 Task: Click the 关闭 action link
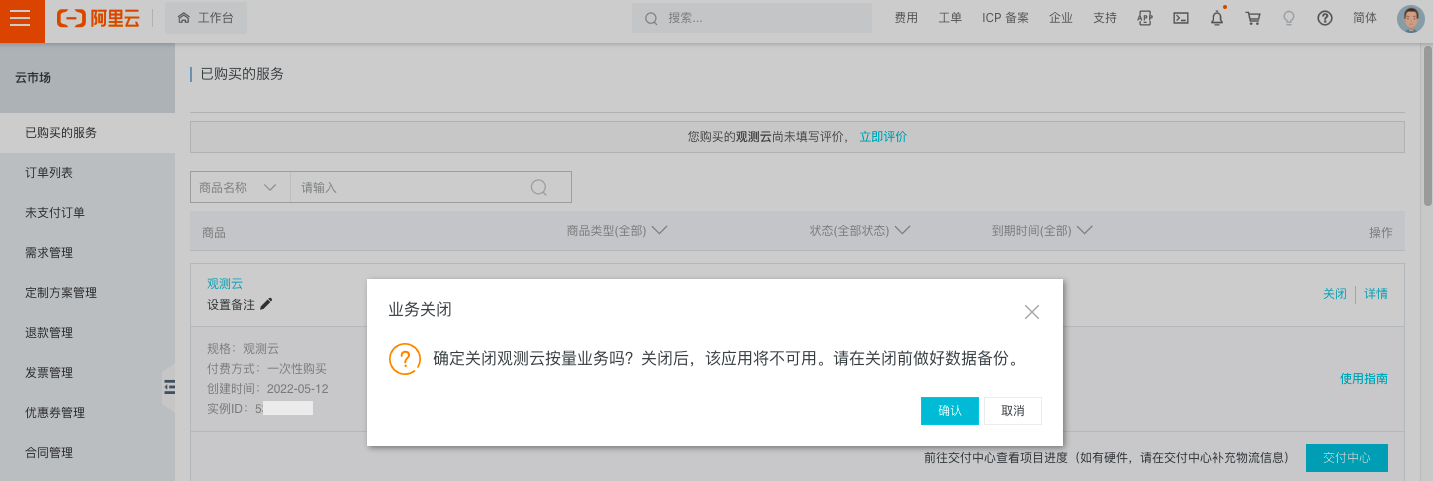pyautogui.click(x=1335, y=294)
